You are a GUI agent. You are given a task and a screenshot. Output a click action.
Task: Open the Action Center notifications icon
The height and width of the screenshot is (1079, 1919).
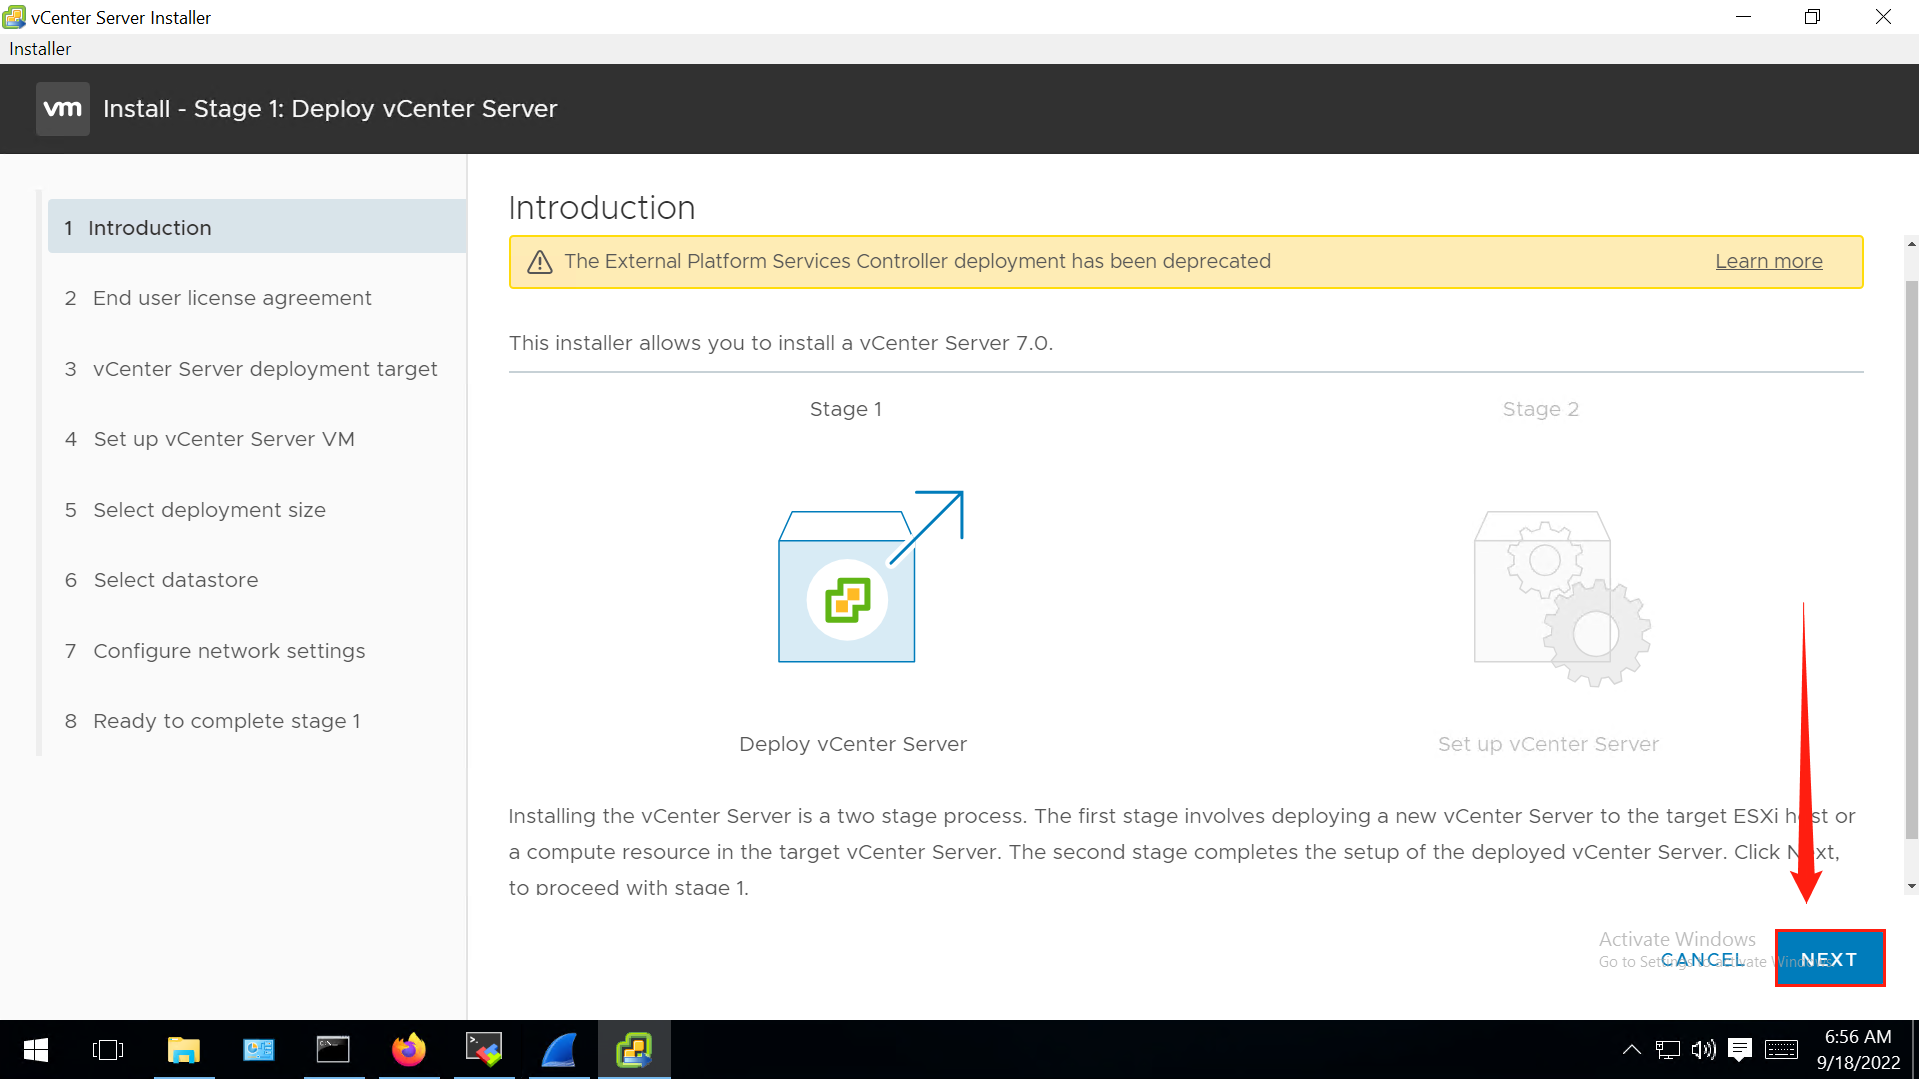coord(1740,1050)
